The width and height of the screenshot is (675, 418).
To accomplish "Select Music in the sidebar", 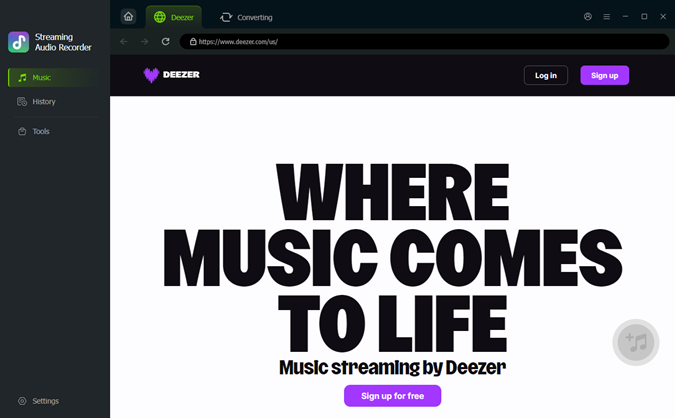I will pos(54,77).
